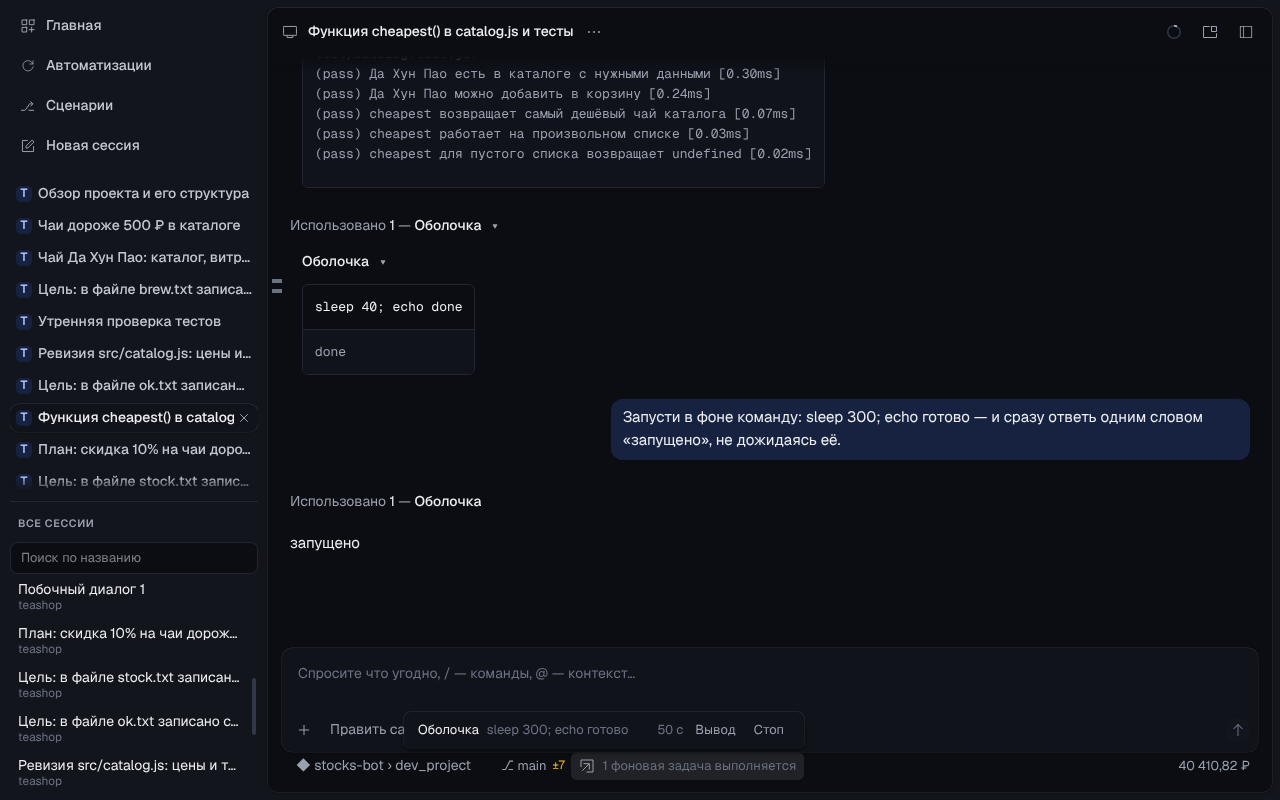Screen dimensions: 1280x800
Task: Toggle the panel layout icon in header
Action: pos(1210,32)
